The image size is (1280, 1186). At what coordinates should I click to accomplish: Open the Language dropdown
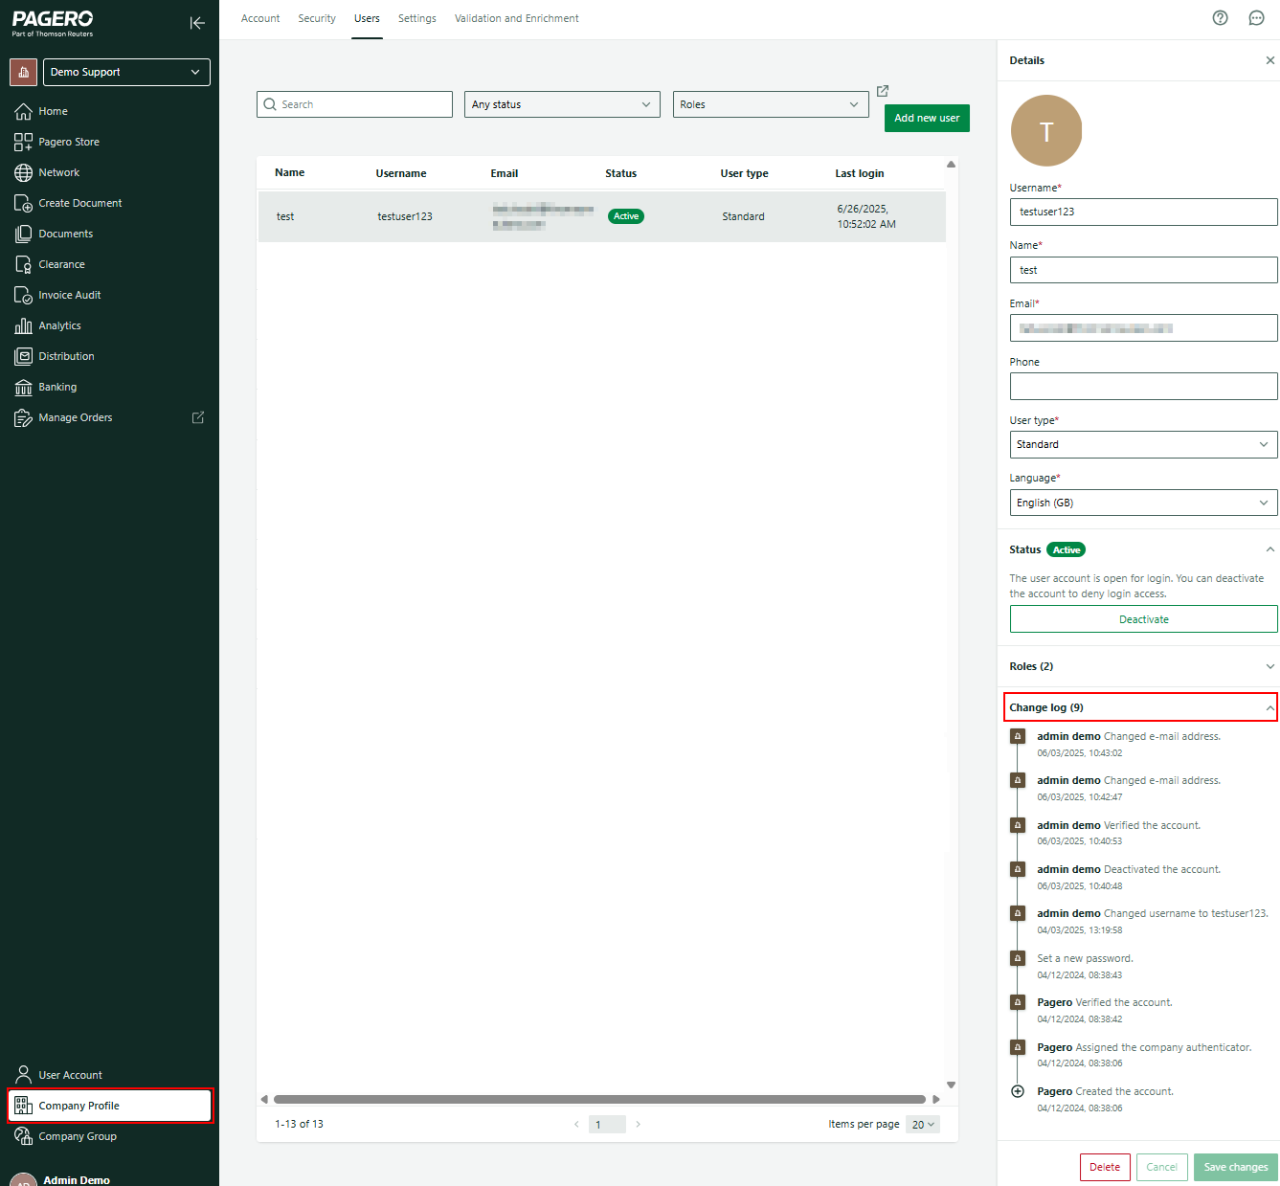(x=1142, y=503)
